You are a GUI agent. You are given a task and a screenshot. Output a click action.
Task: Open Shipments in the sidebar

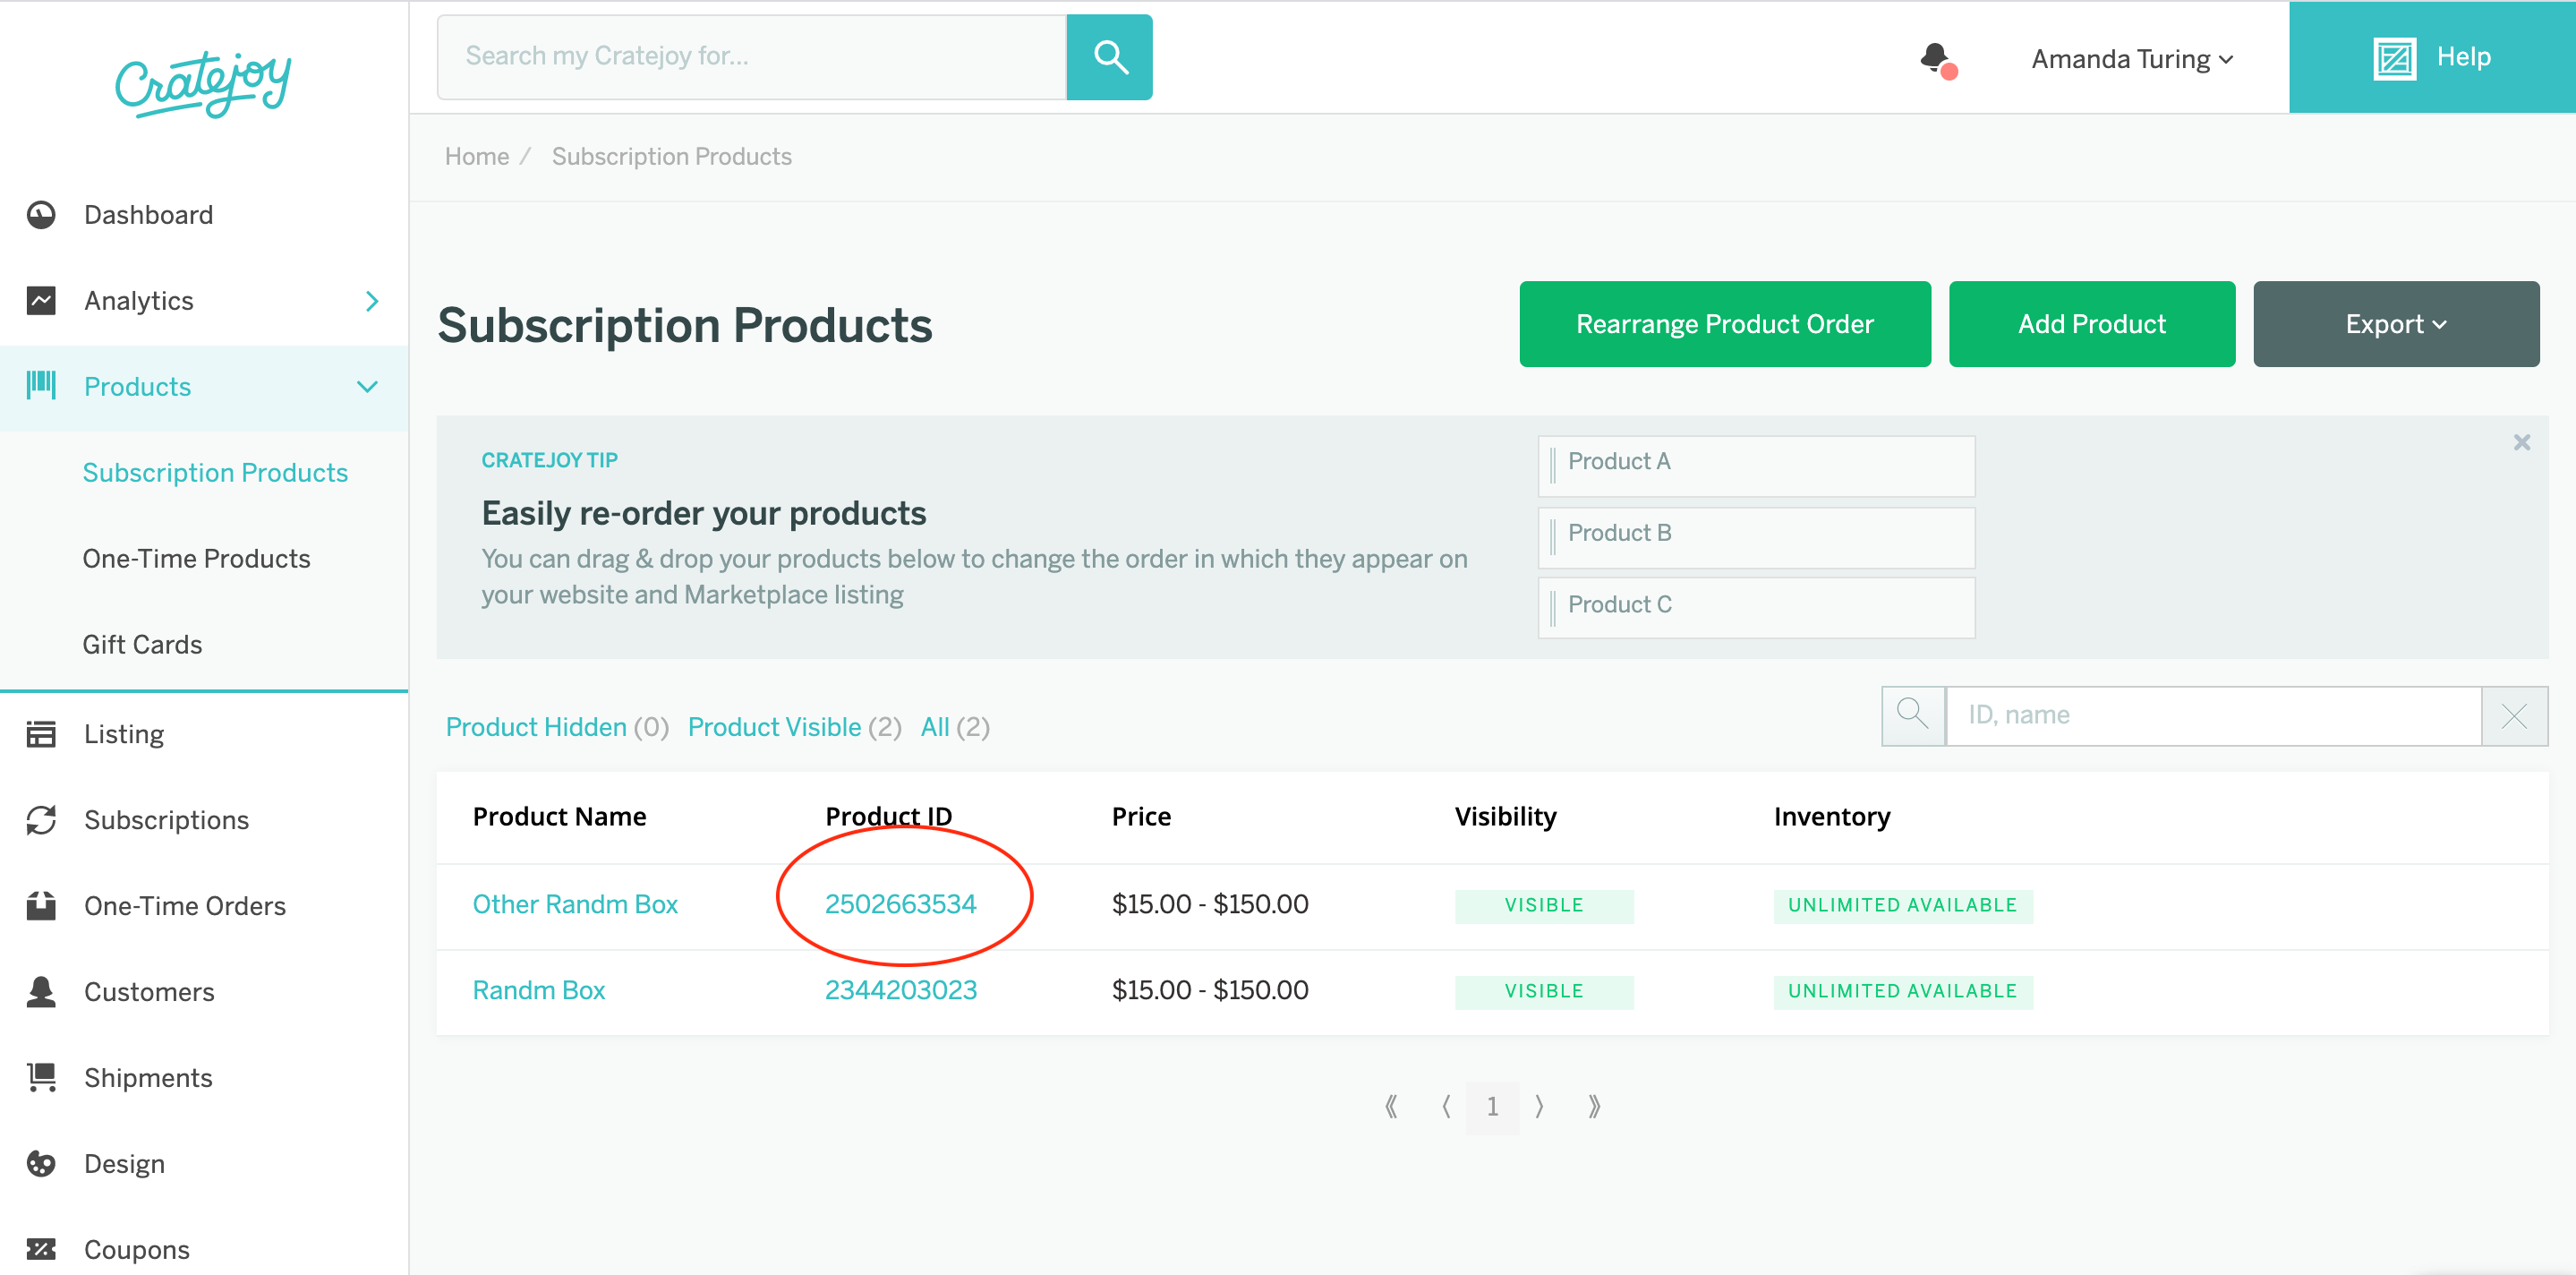click(148, 1078)
